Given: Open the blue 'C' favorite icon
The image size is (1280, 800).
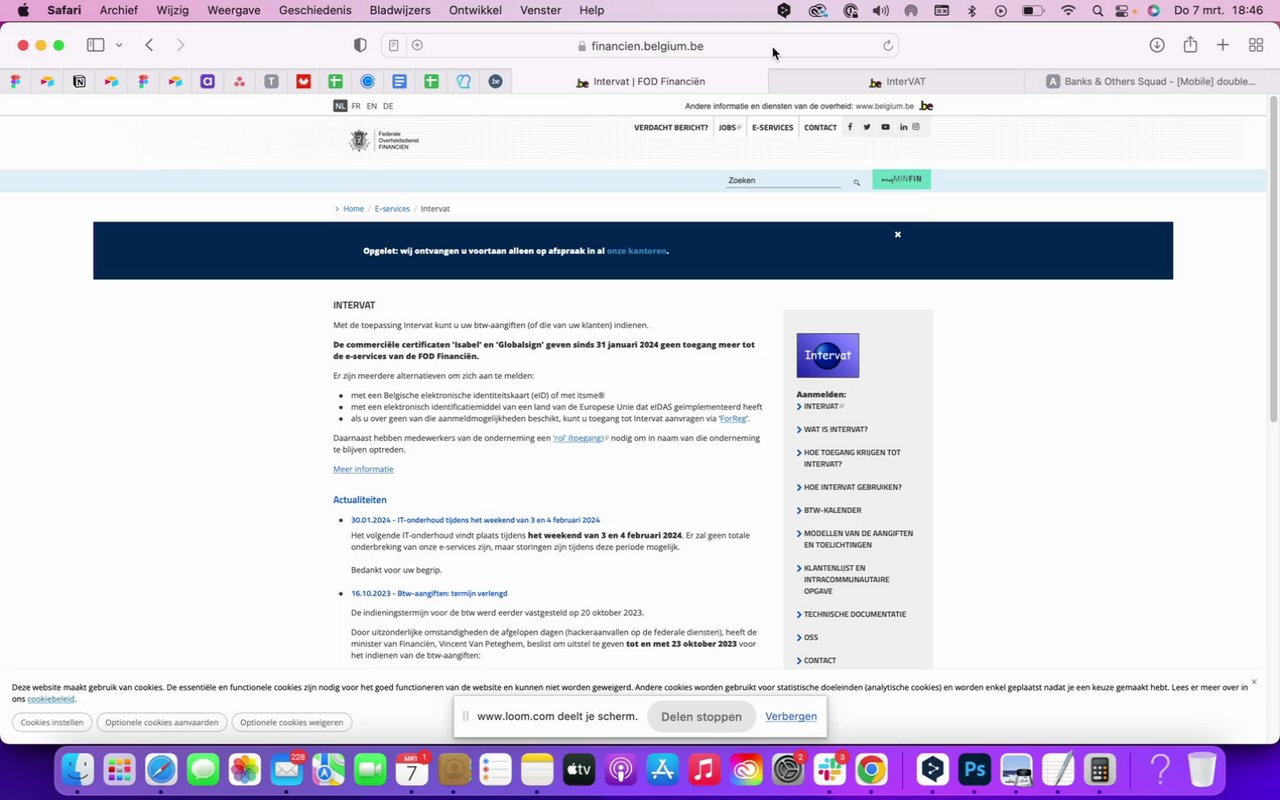Looking at the screenshot, I should pos(367,82).
